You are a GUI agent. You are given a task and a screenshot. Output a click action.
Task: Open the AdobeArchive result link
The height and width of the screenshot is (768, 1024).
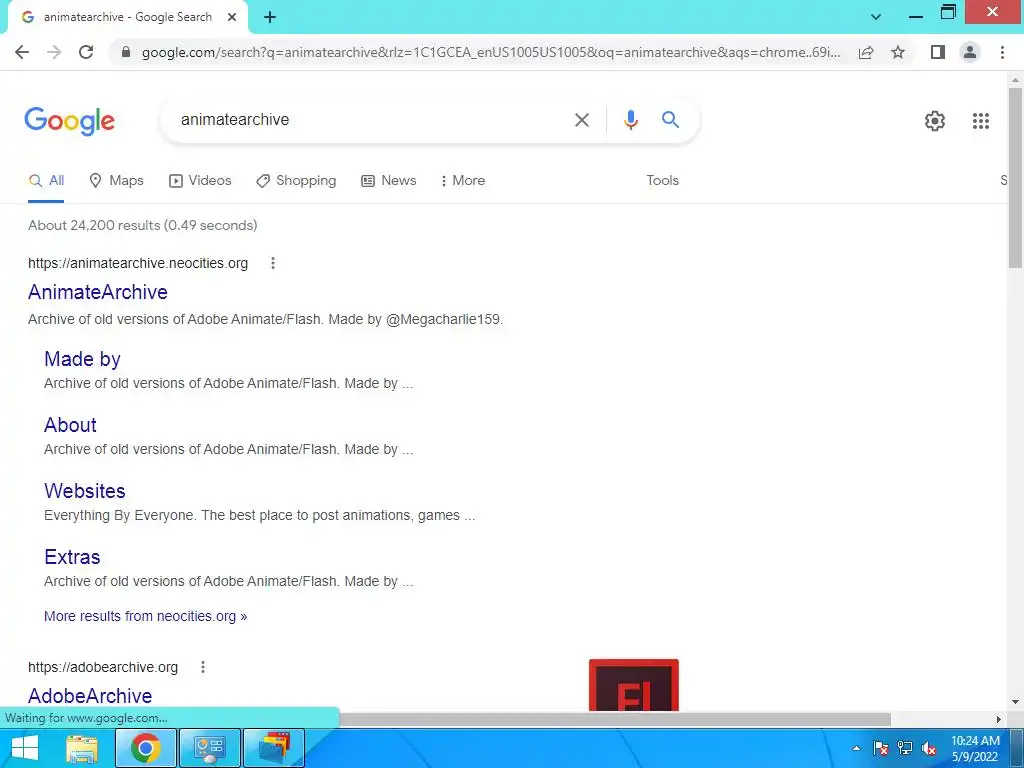pyautogui.click(x=90, y=696)
